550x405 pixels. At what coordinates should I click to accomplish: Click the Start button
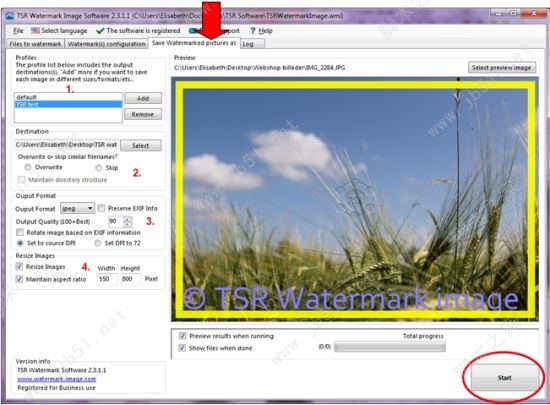pos(504,378)
